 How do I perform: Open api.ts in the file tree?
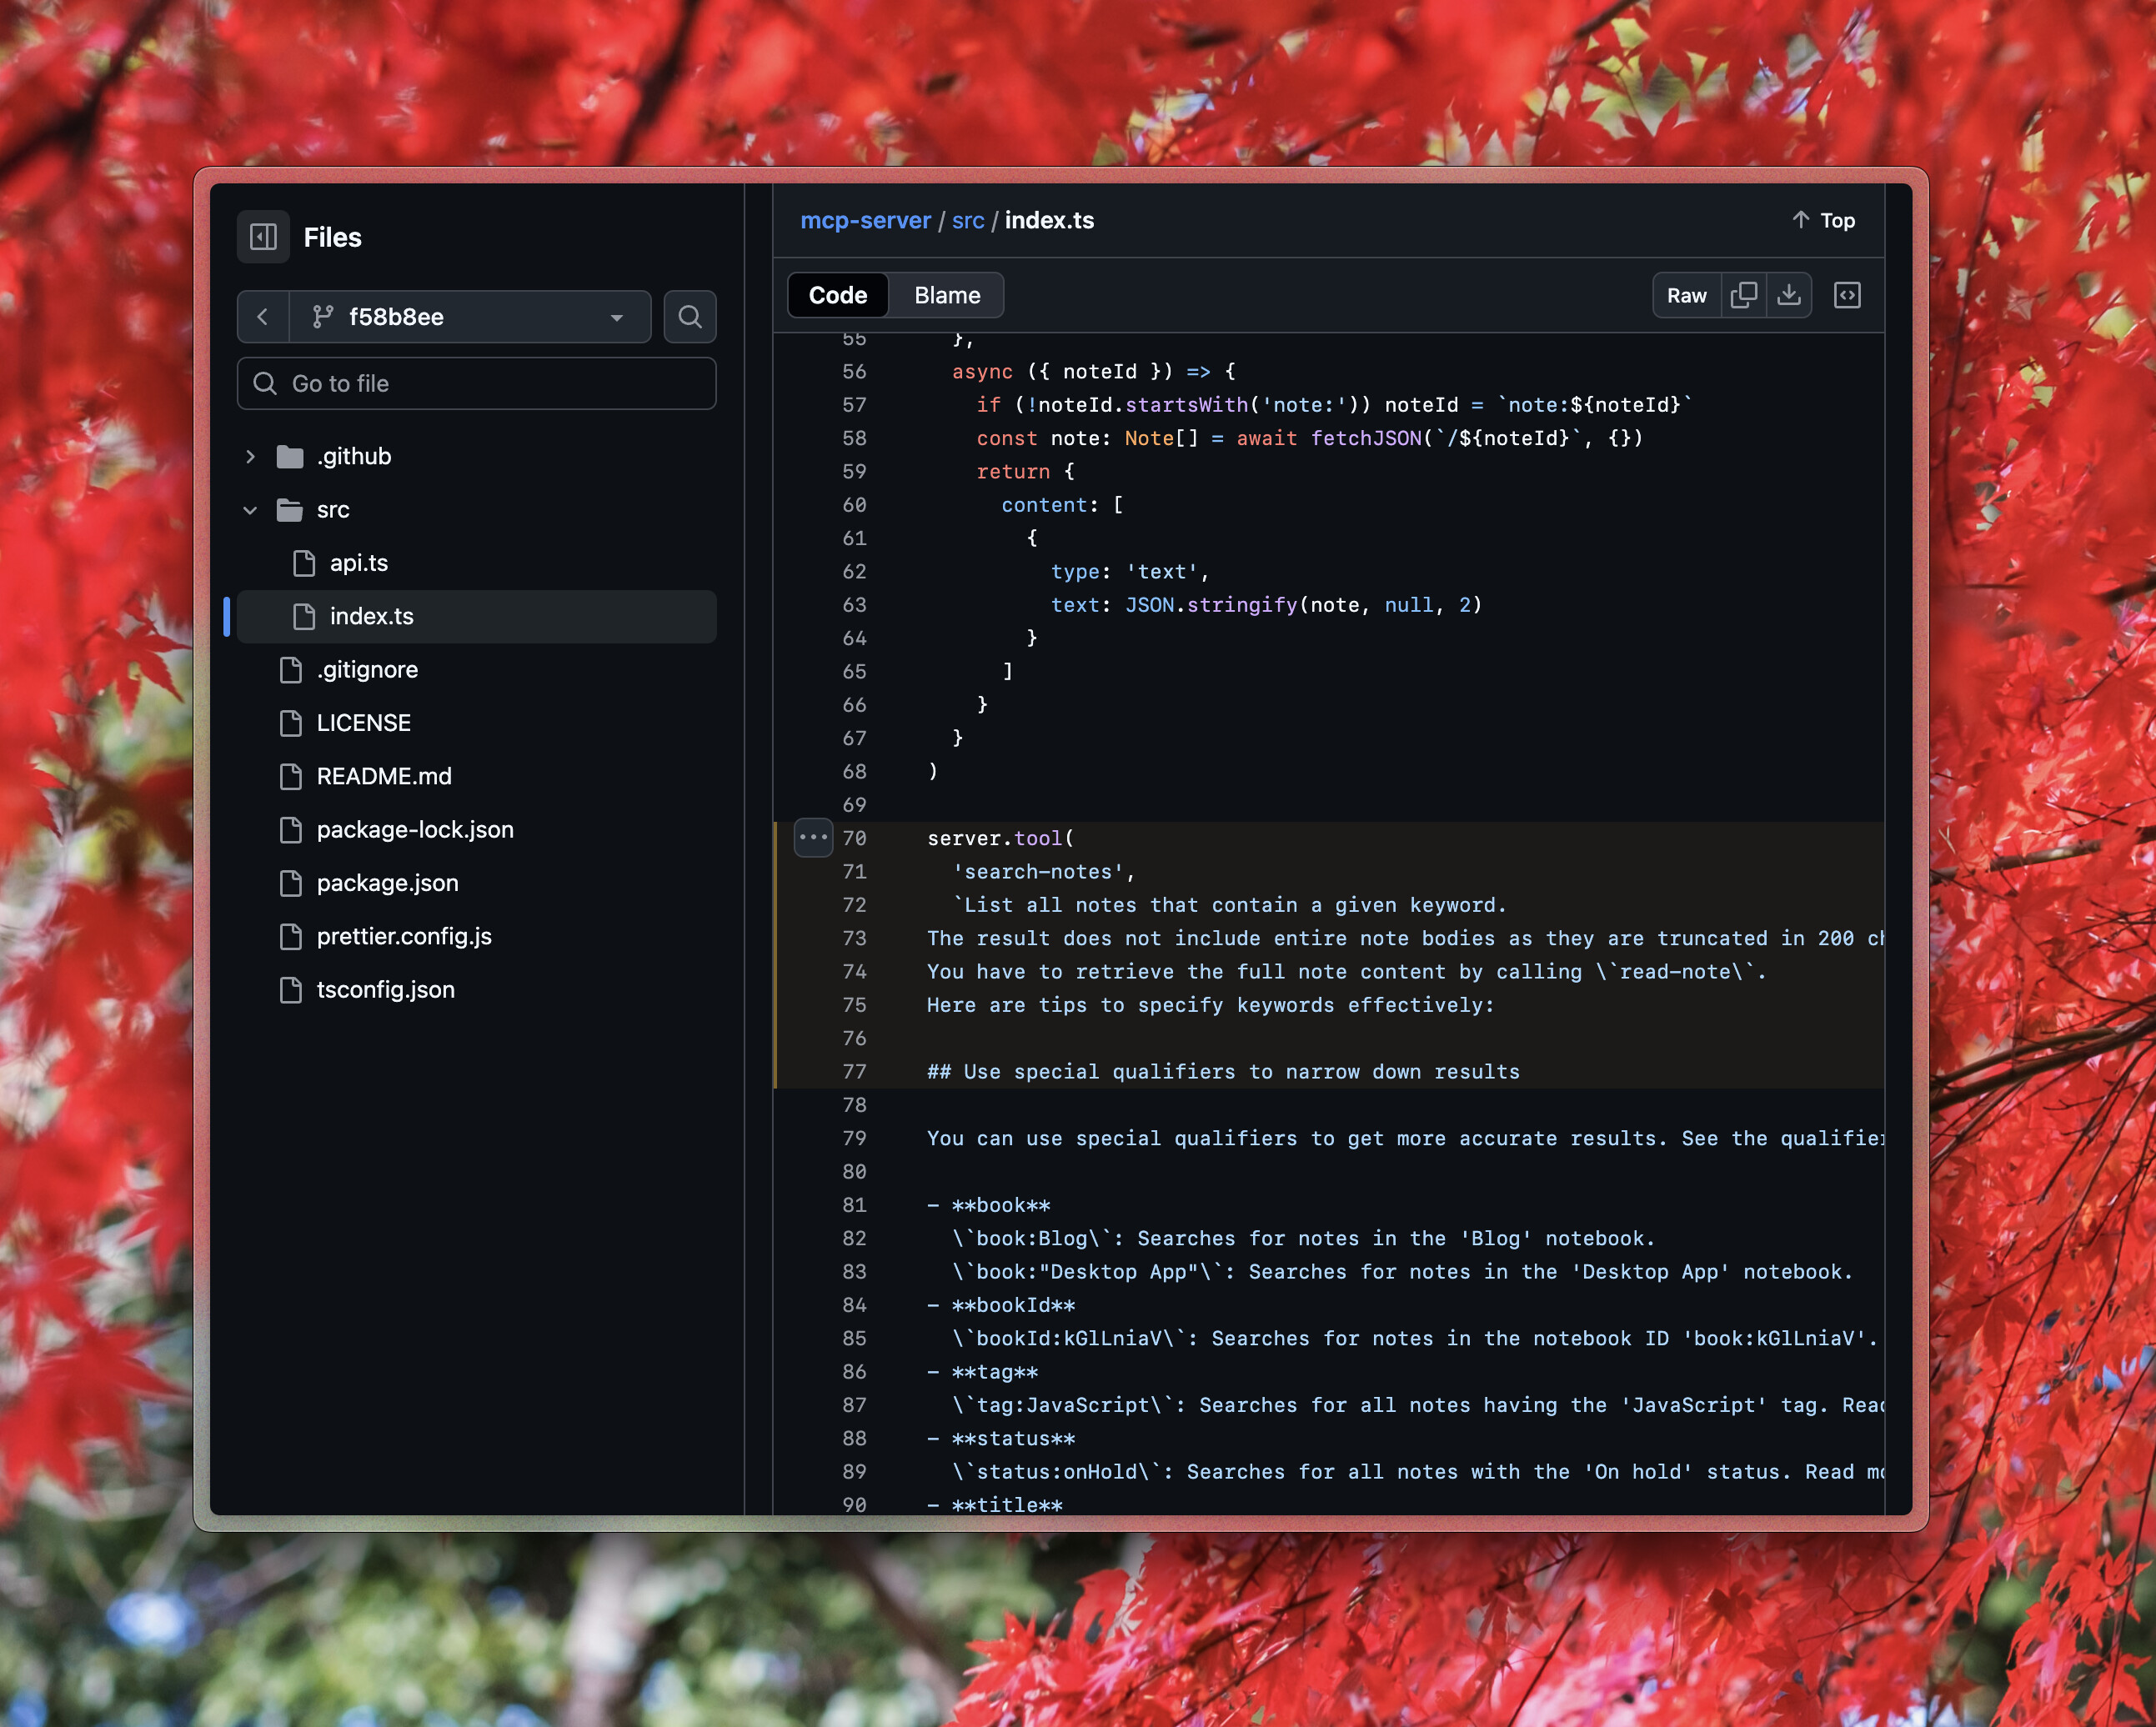tap(358, 563)
